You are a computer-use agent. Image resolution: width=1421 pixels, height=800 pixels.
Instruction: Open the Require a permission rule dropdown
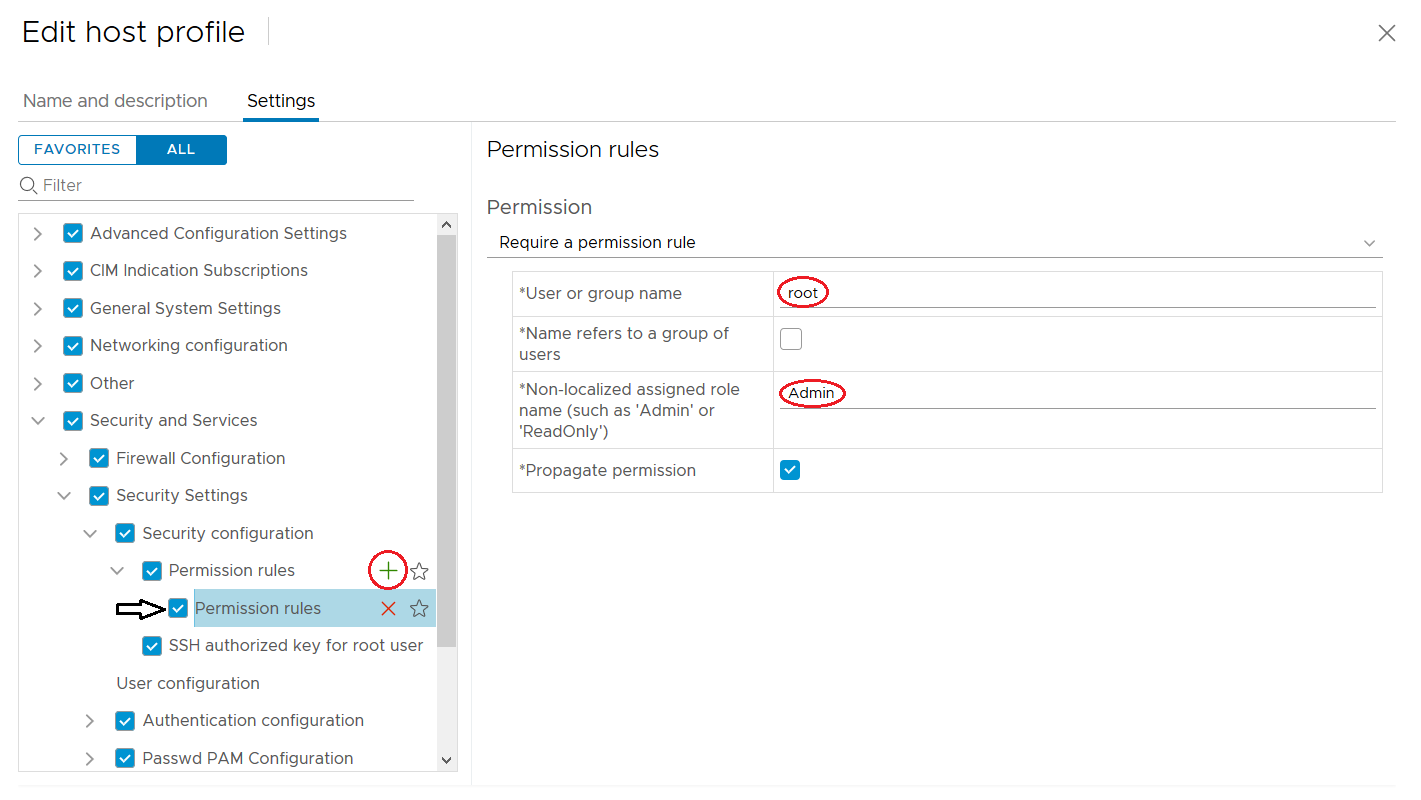tap(1369, 242)
